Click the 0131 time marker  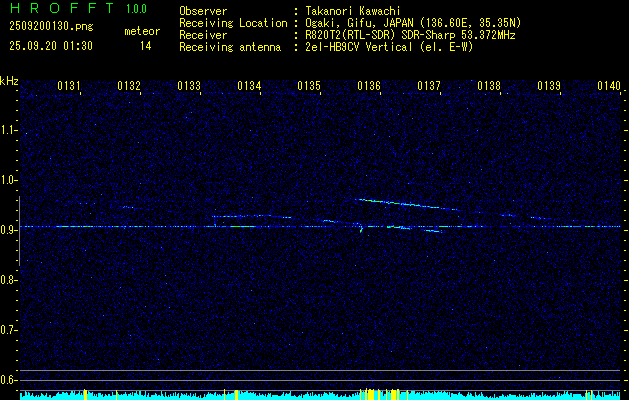pos(69,86)
